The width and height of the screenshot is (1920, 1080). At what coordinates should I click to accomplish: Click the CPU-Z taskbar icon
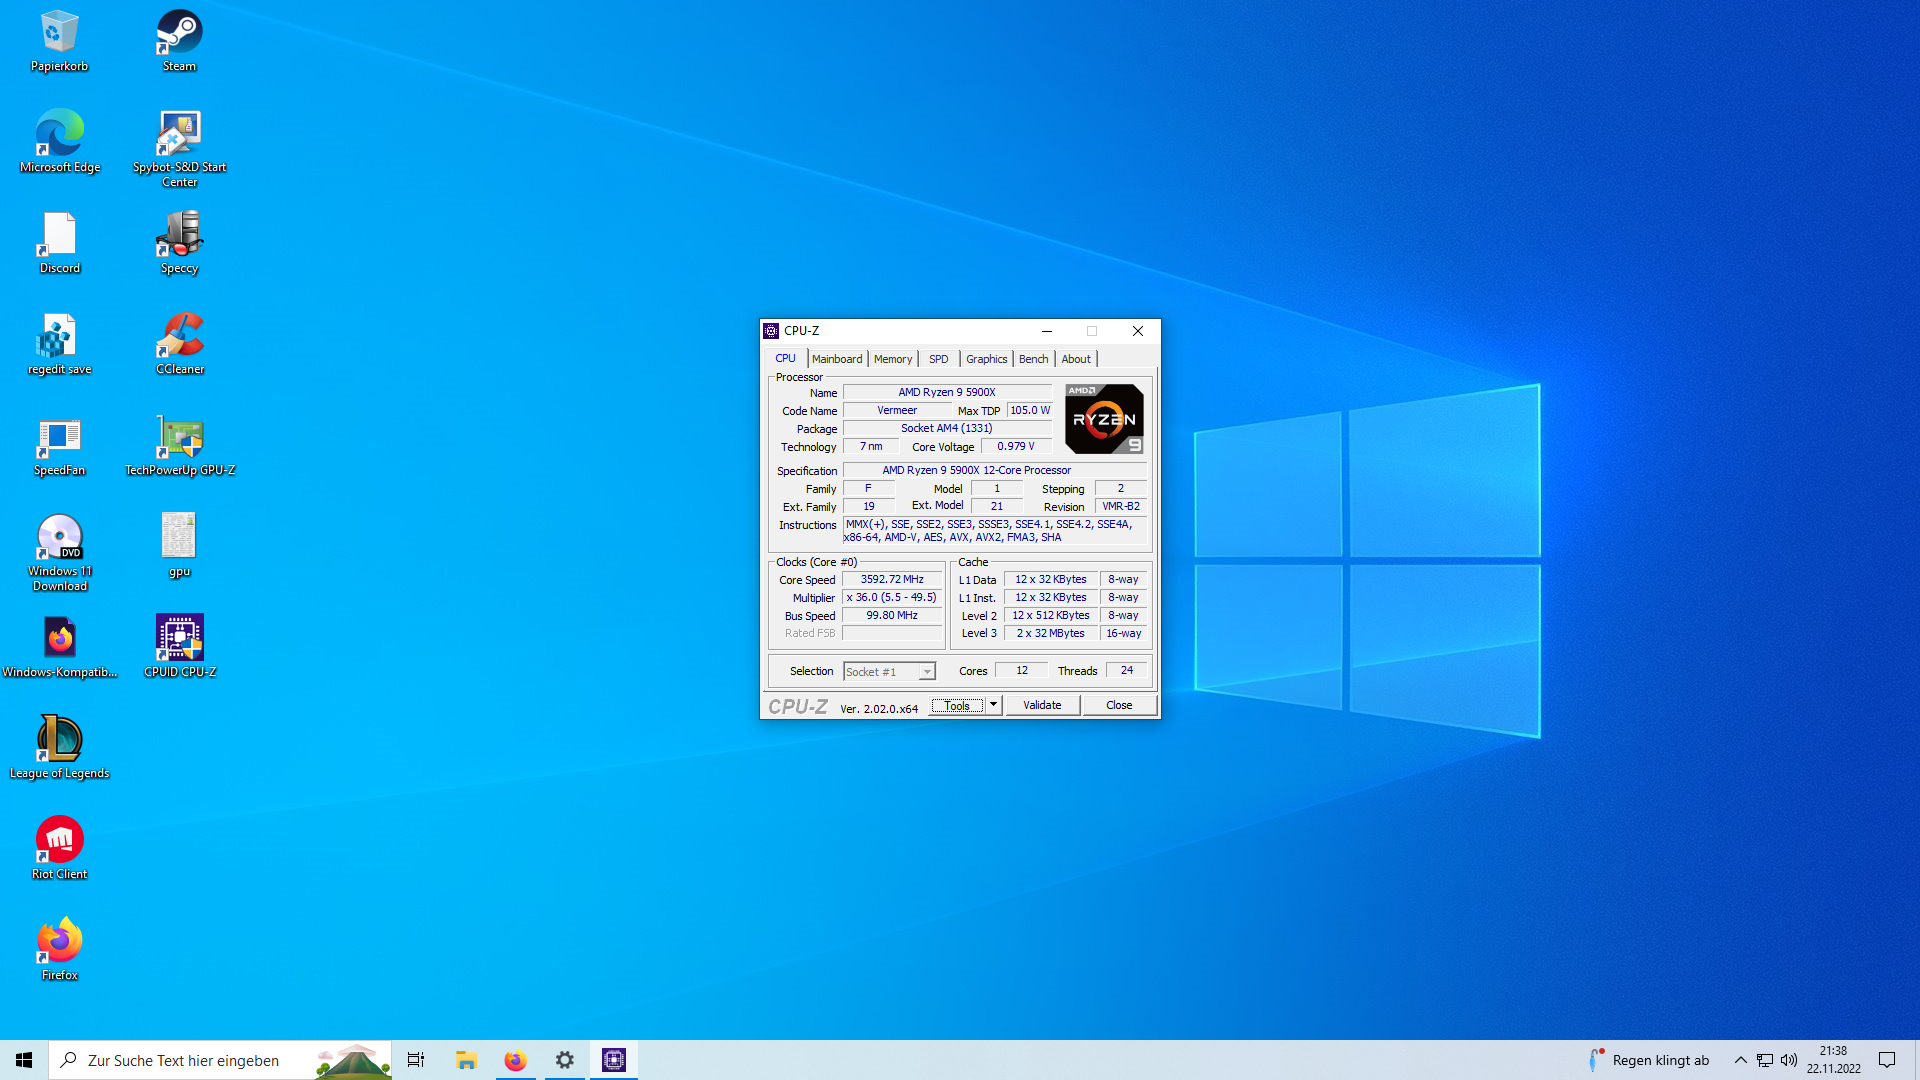click(x=614, y=1060)
